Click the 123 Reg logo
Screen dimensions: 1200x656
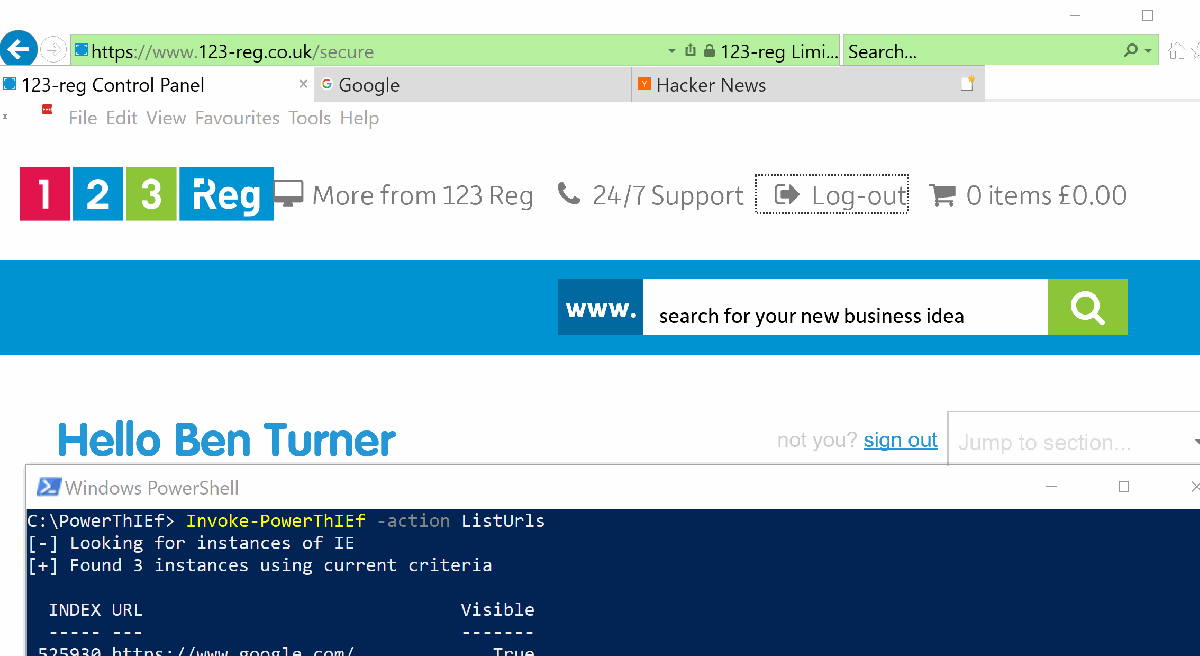pos(147,194)
